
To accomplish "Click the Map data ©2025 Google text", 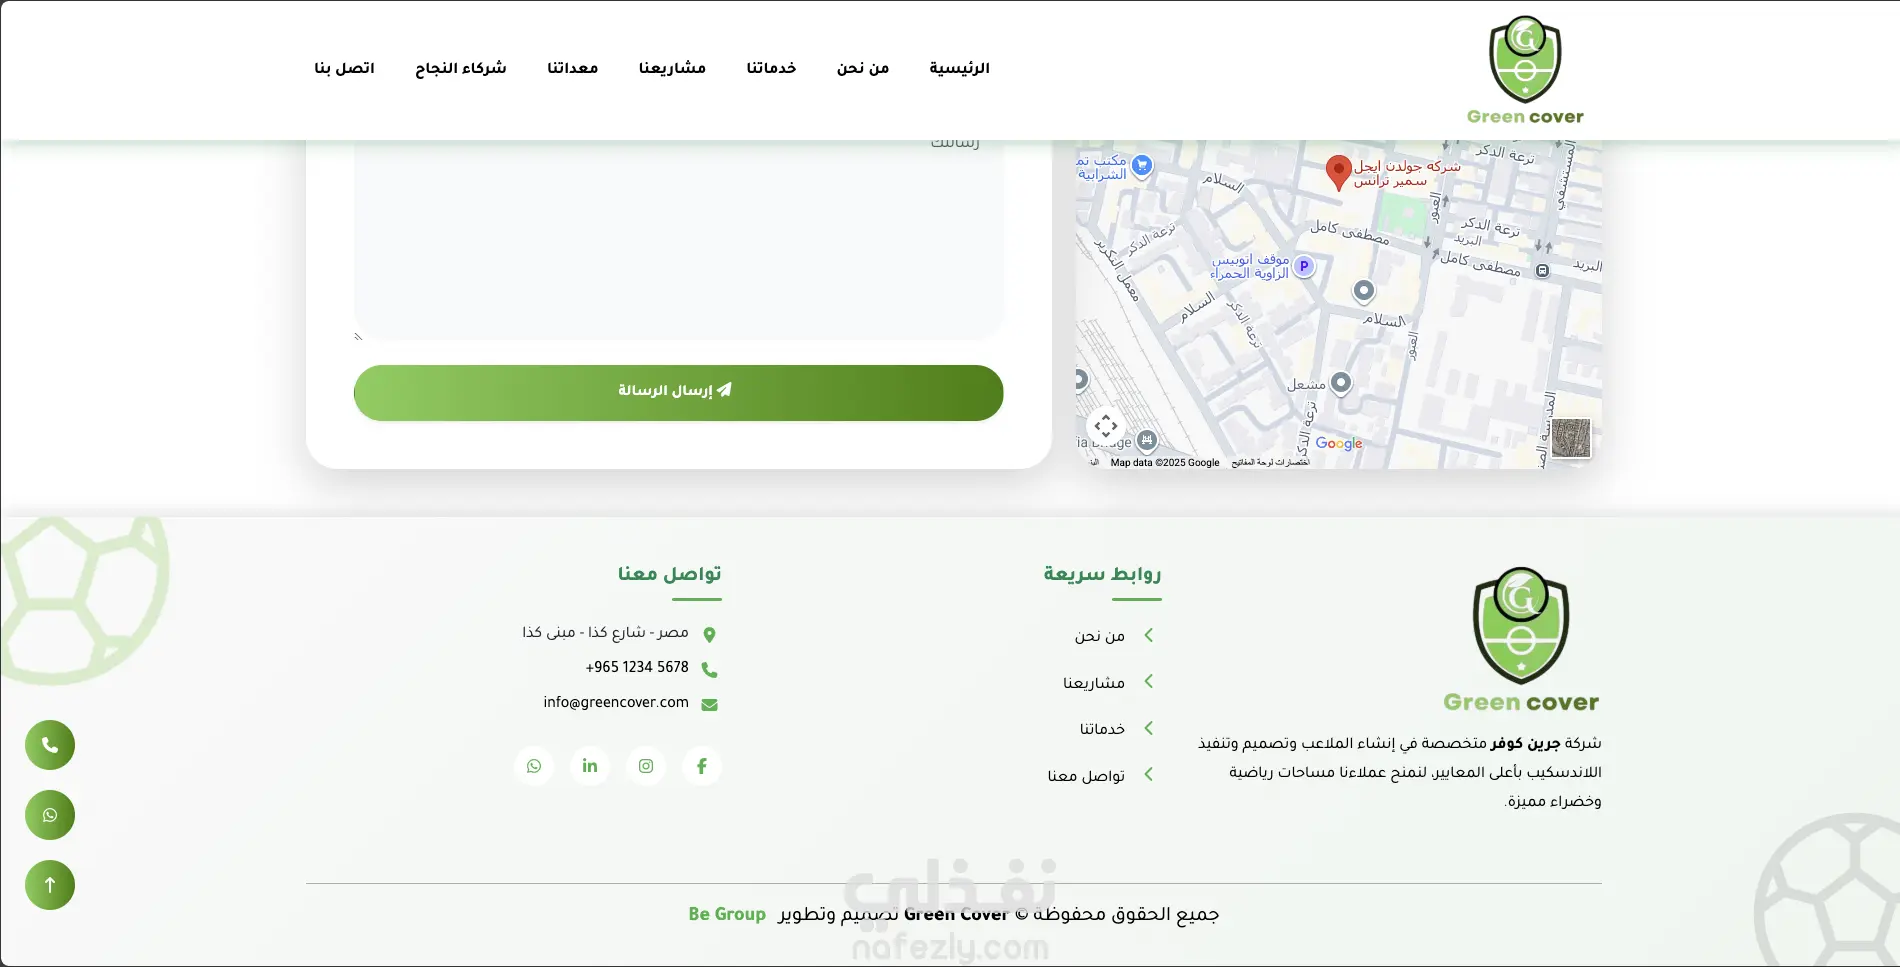I will click(x=1165, y=463).
